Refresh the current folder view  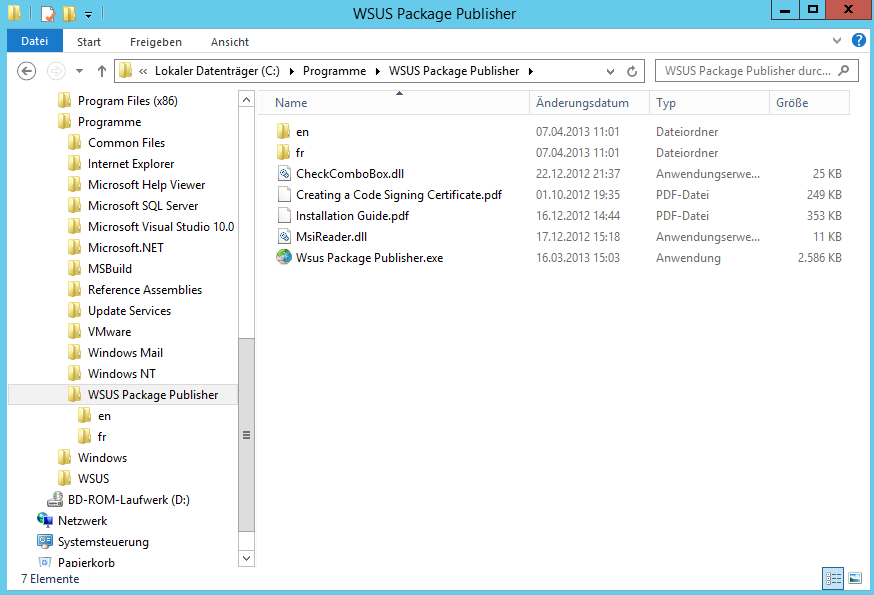[632, 71]
